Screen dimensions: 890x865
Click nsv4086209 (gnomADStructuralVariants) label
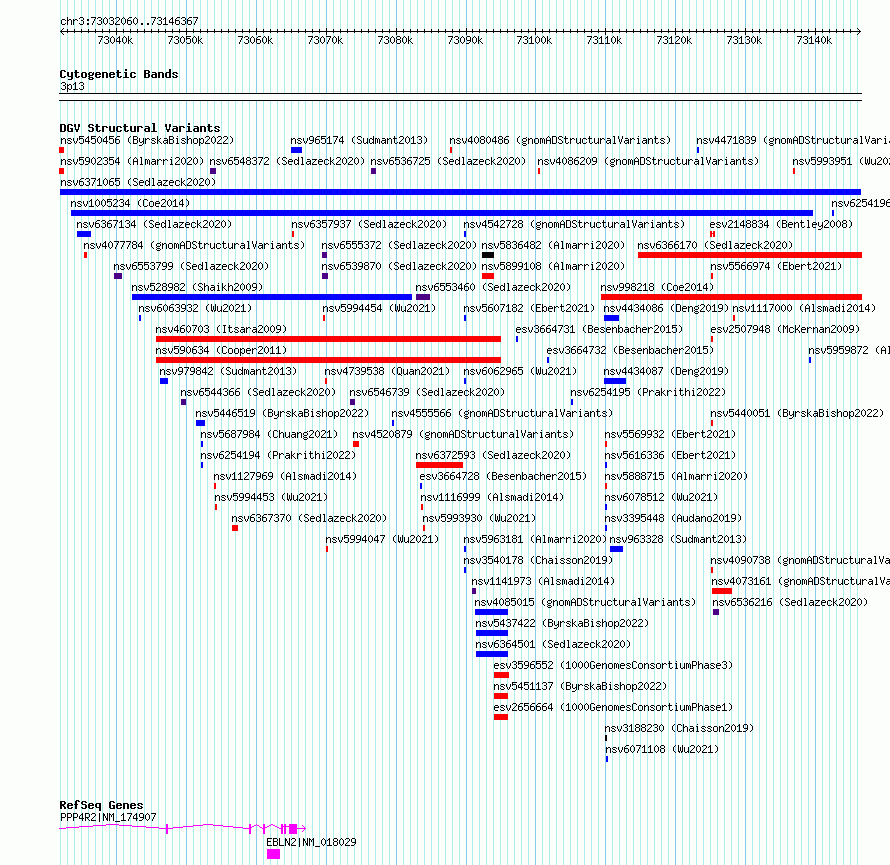(648, 161)
